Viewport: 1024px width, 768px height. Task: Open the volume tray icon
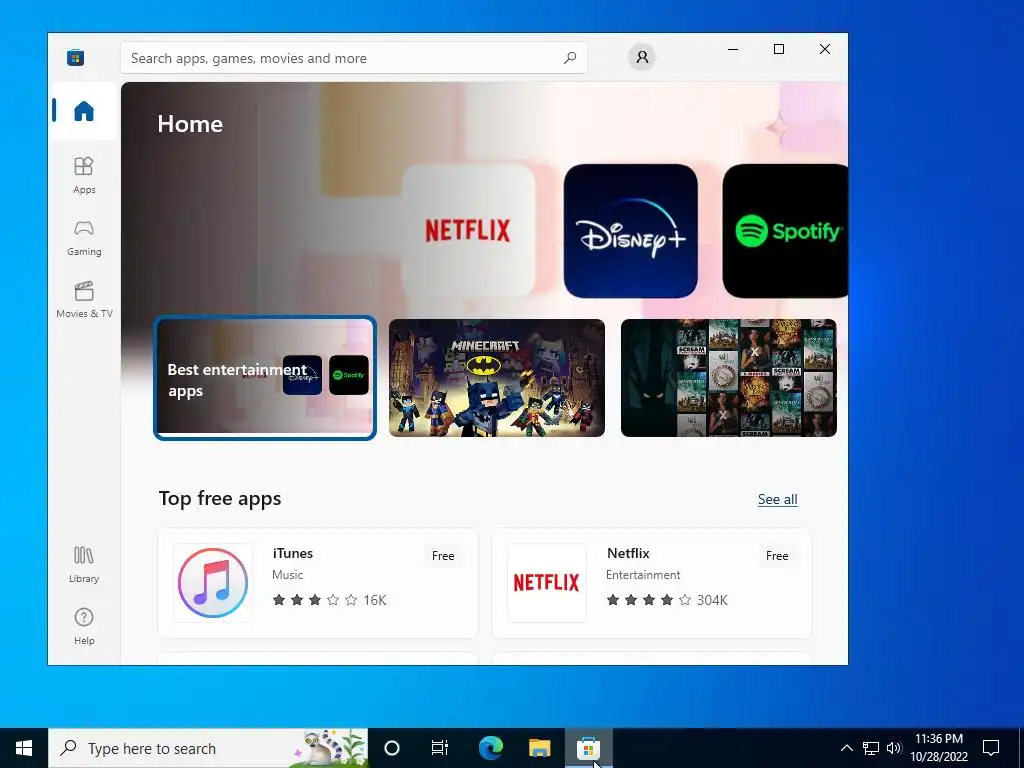[x=893, y=748]
